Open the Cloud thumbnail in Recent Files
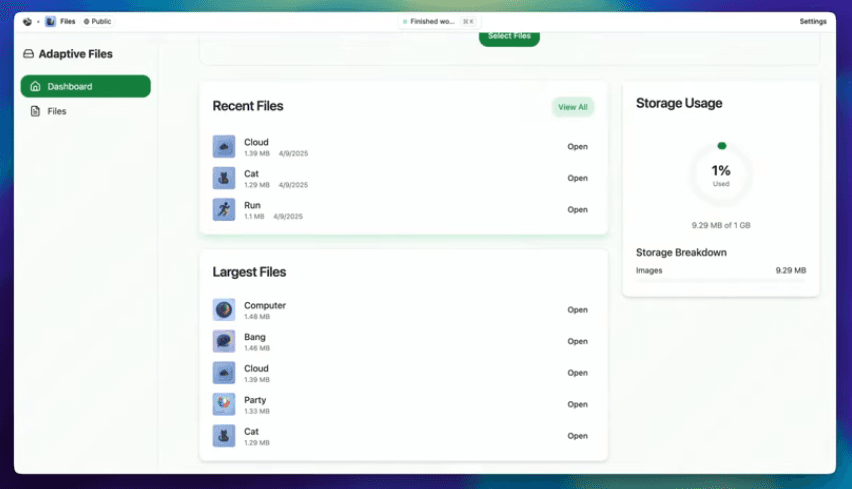 click(x=224, y=147)
